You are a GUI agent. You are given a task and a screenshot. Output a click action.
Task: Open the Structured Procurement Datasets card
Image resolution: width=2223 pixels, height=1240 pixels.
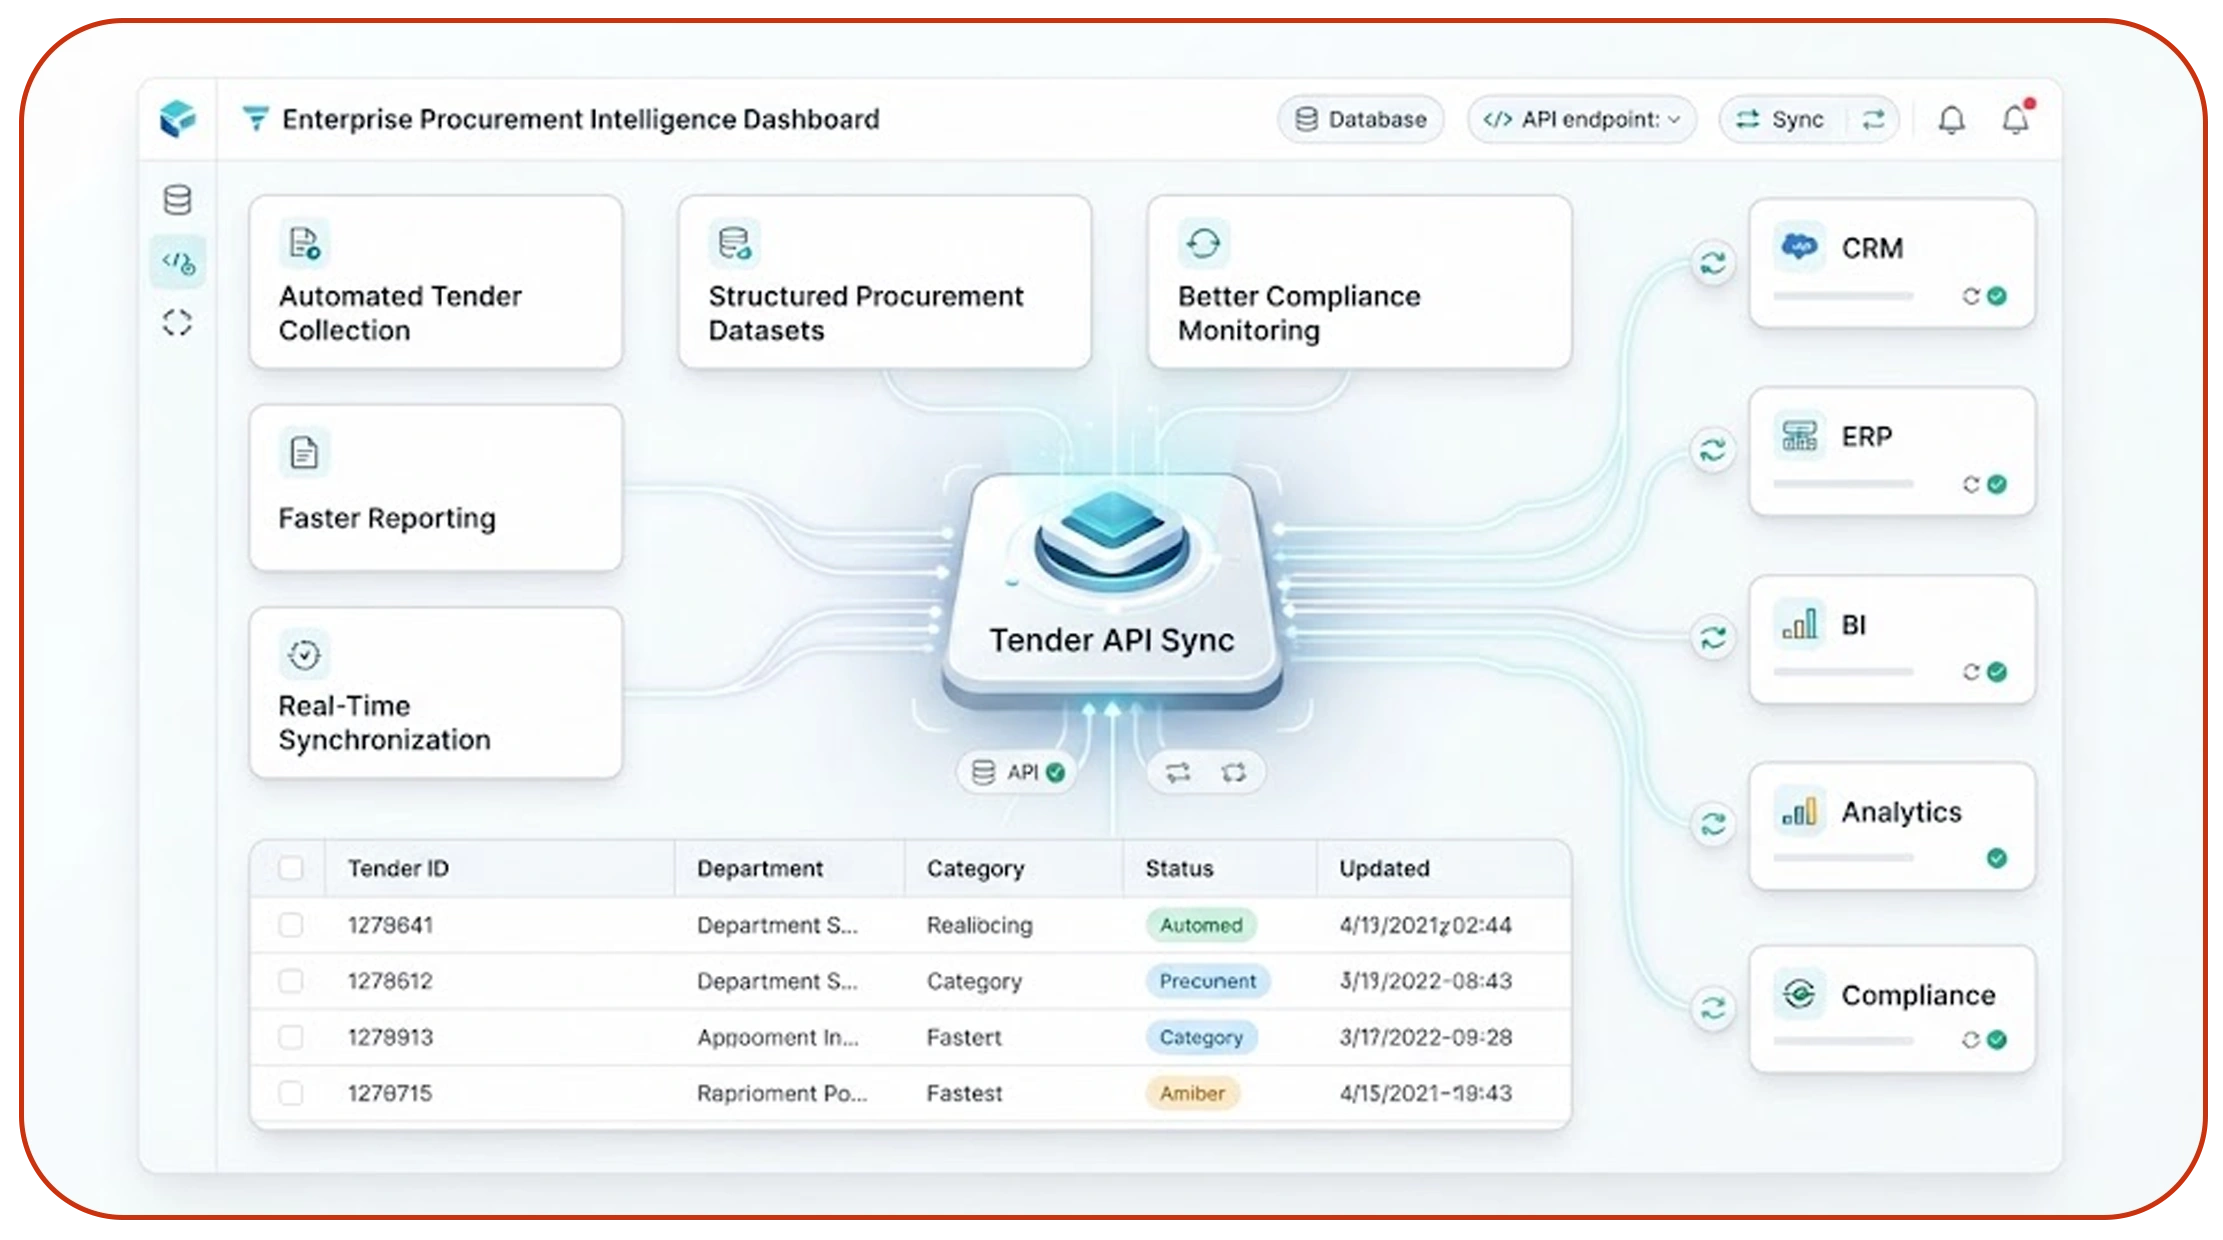coord(885,282)
